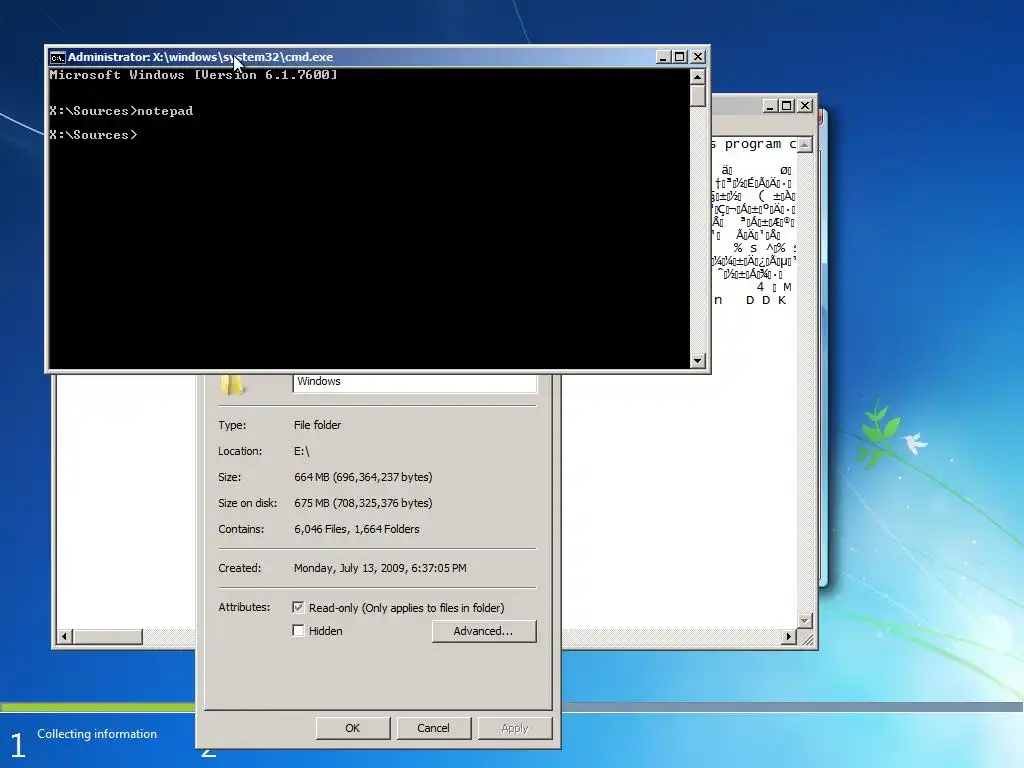
Task: Cancel the Properties dialog
Action: pyautogui.click(x=434, y=728)
